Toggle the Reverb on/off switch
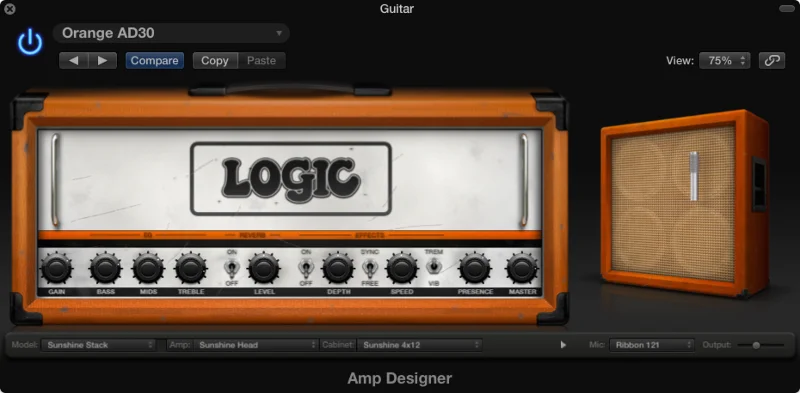The image size is (800, 393). [232, 267]
